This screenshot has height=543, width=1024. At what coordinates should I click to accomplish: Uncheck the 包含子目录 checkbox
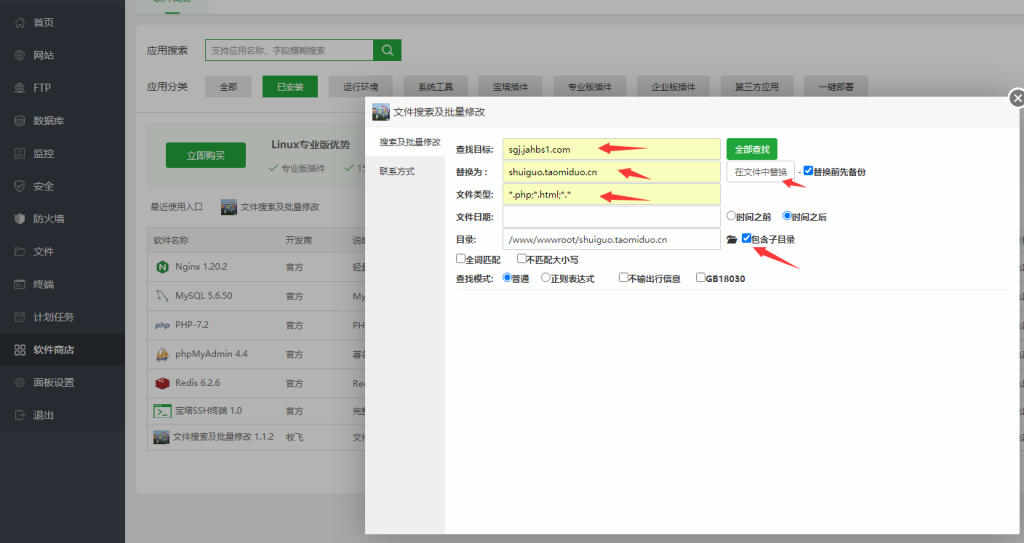point(746,239)
